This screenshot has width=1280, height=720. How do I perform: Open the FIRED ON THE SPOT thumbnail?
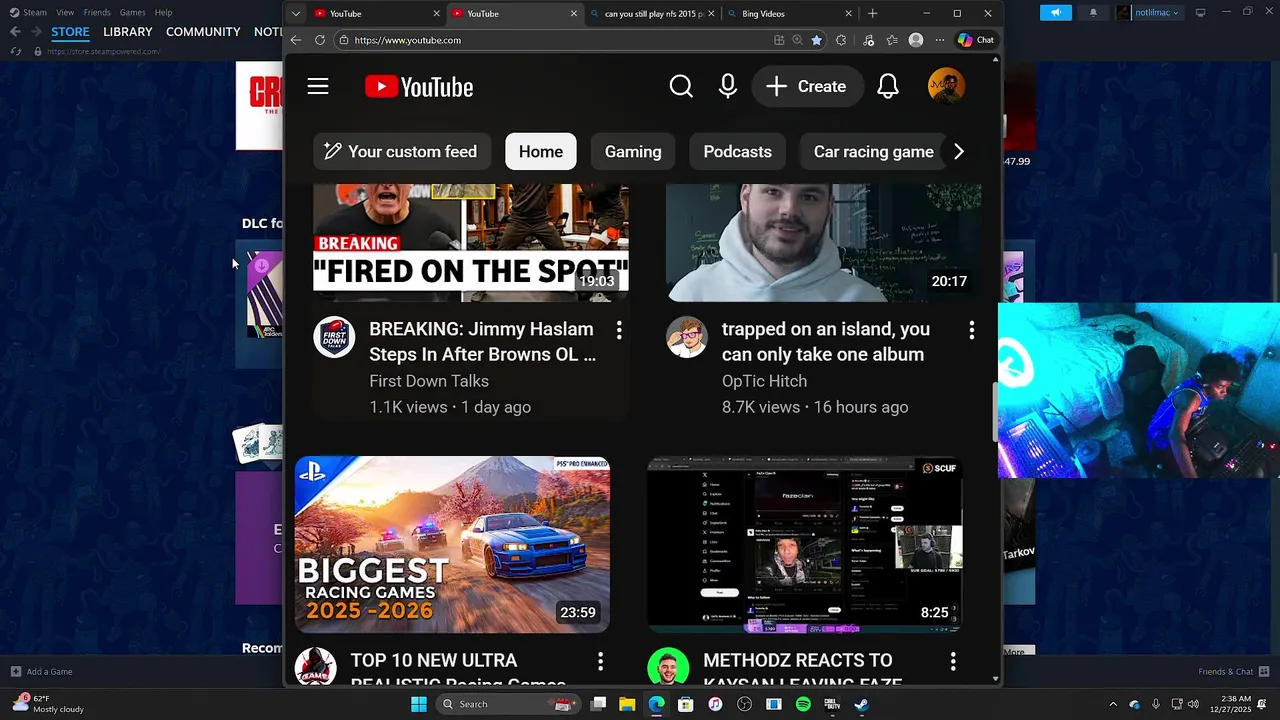(x=471, y=243)
